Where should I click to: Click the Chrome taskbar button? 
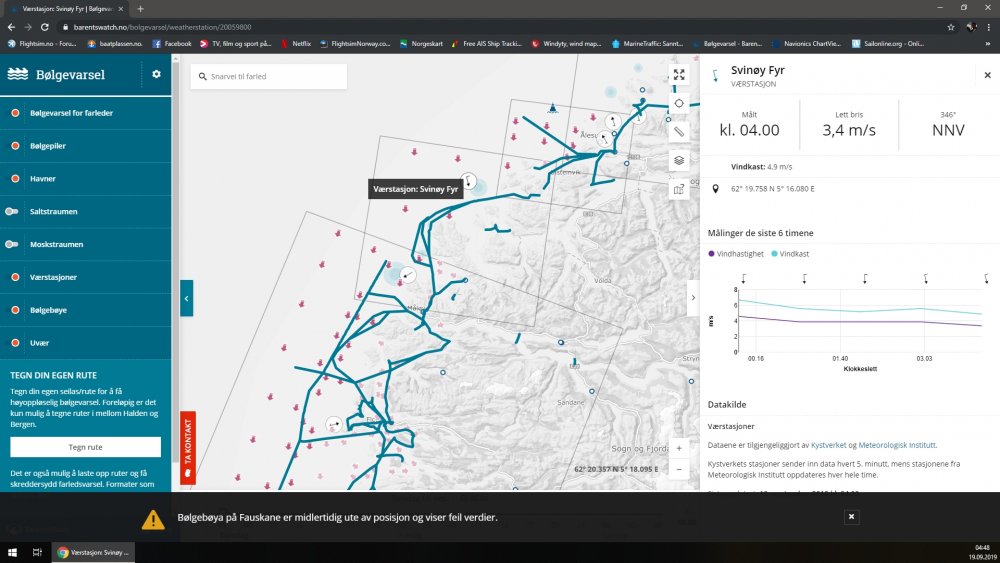pyautogui.click(x=94, y=553)
